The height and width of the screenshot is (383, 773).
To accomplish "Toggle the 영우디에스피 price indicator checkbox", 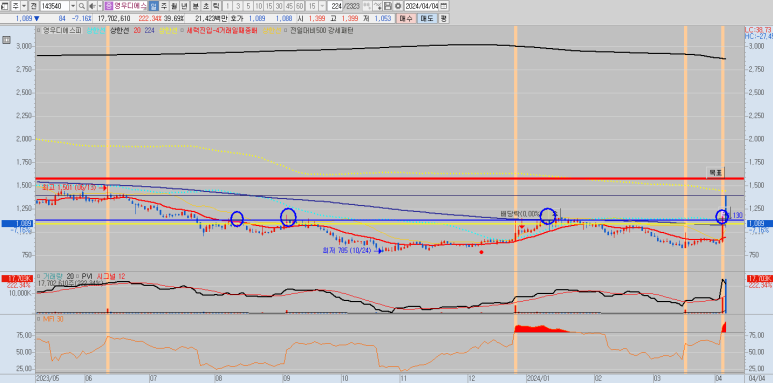I will [x=39, y=30].
